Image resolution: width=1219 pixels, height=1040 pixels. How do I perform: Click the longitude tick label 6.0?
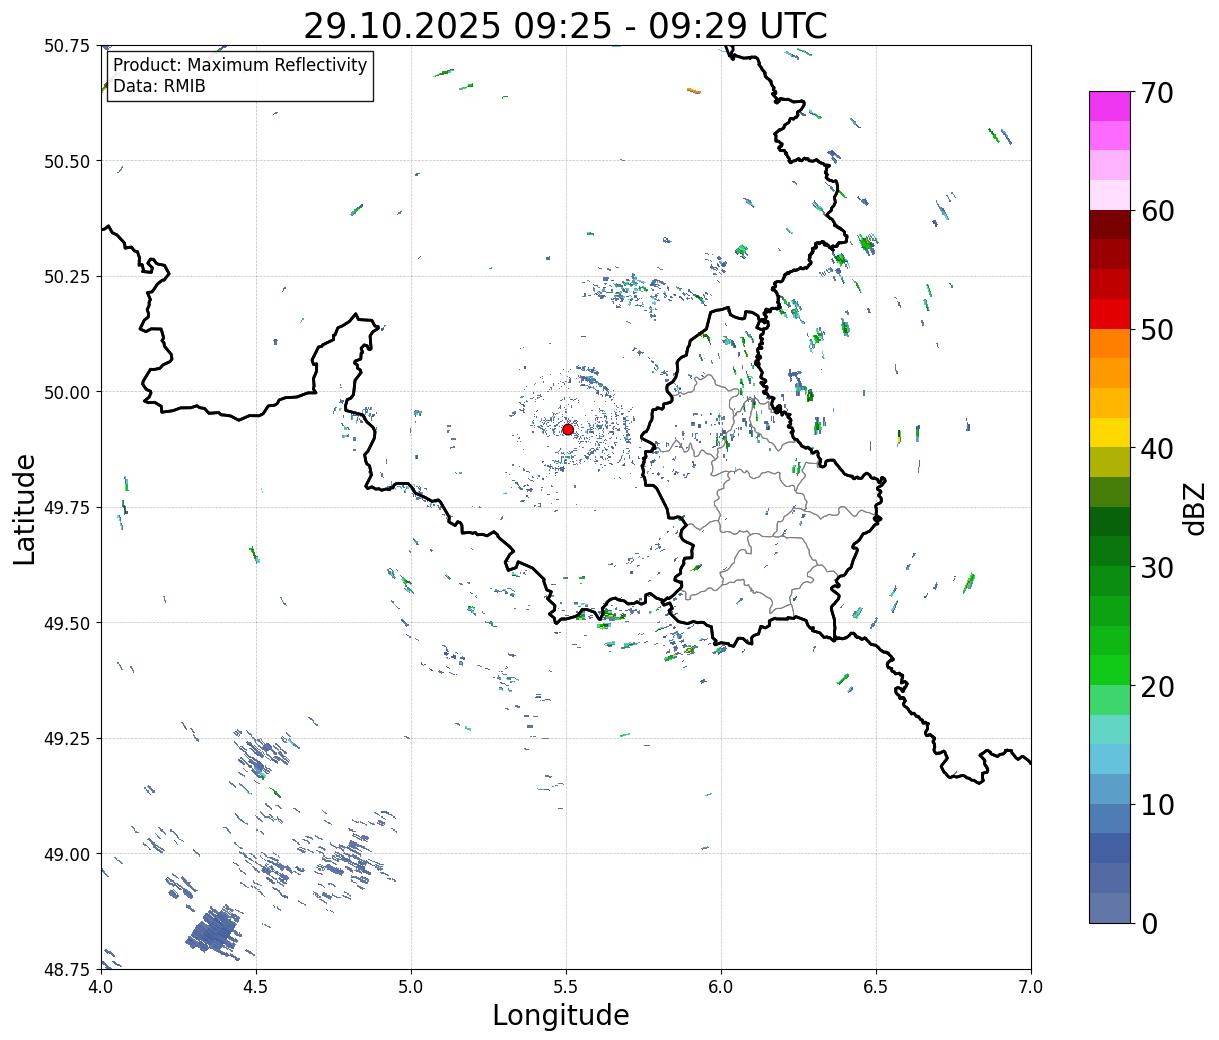coord(721,987)
